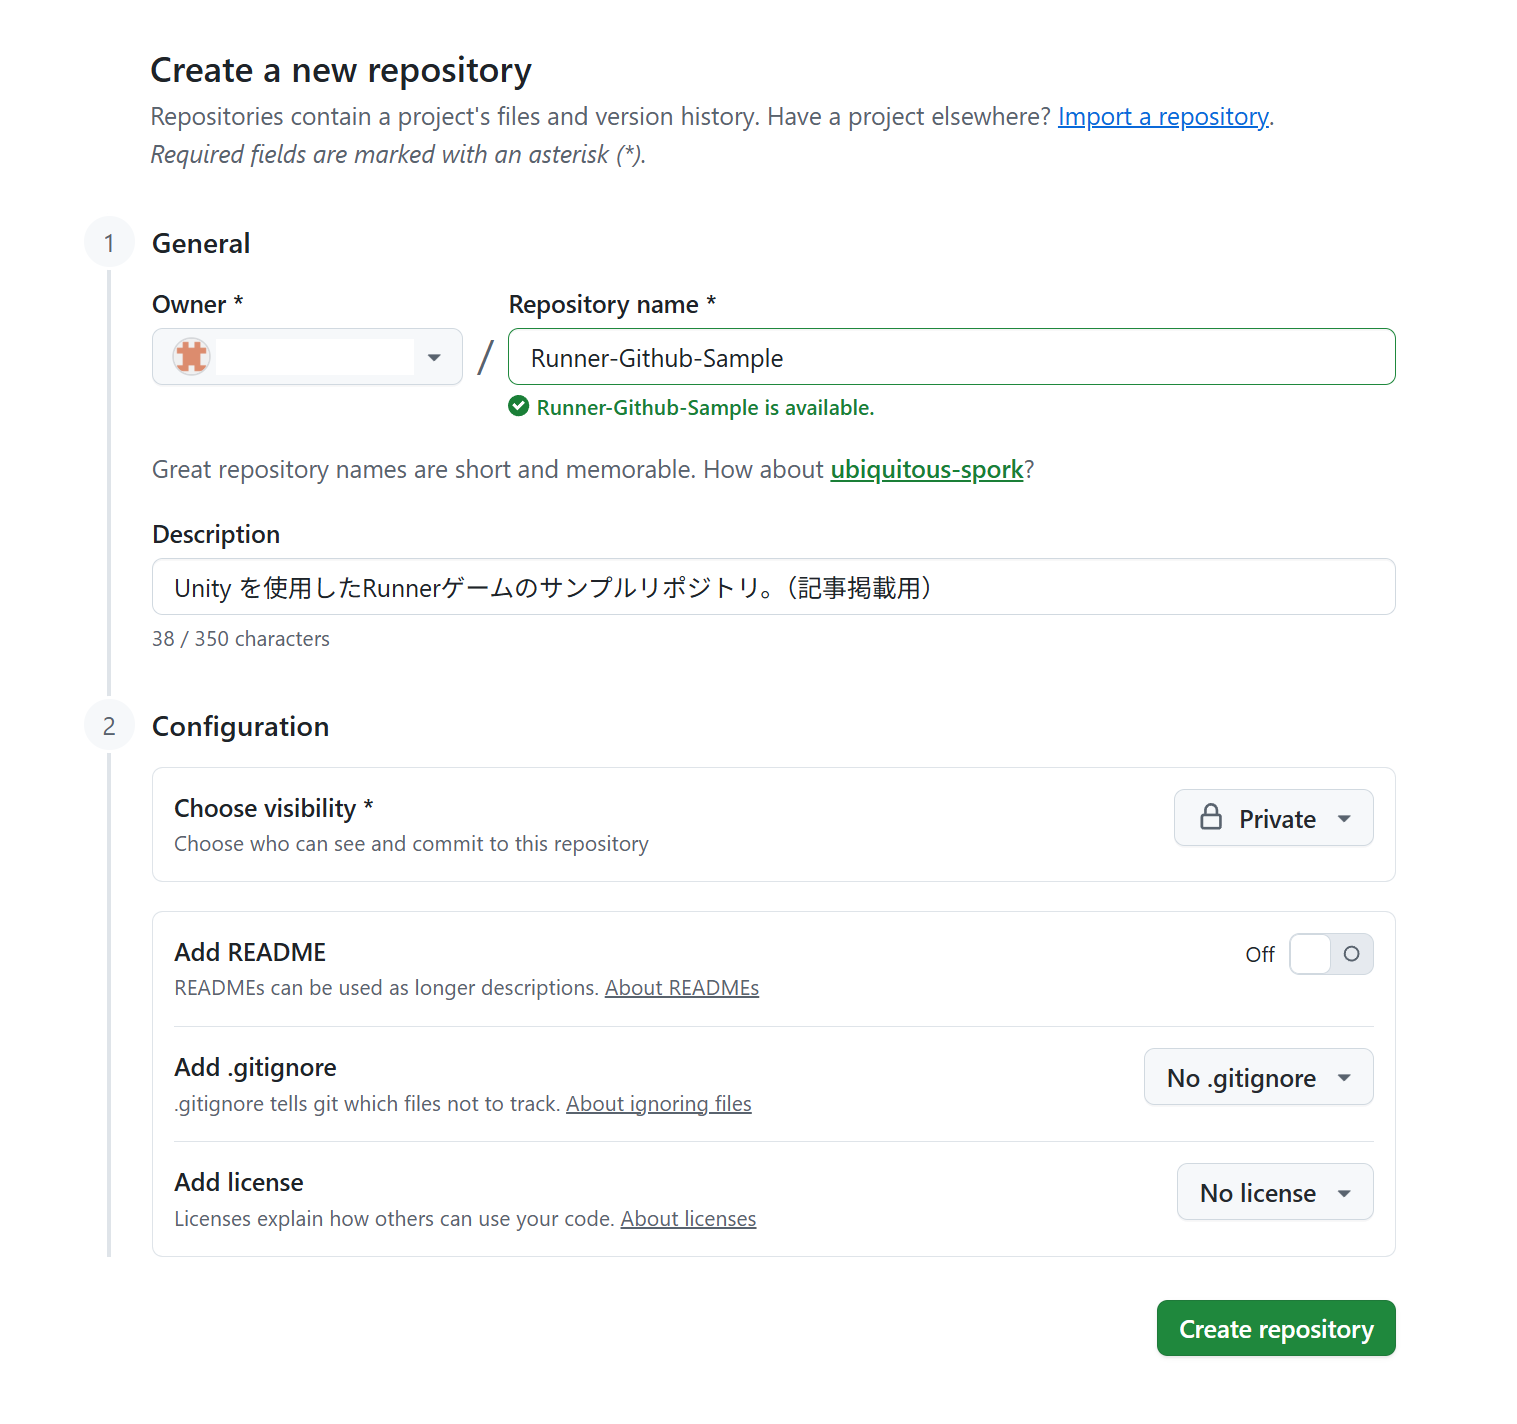
Task: Click the green availability checkmark icon
Action: pyautogui.click(x=518, y=406)
